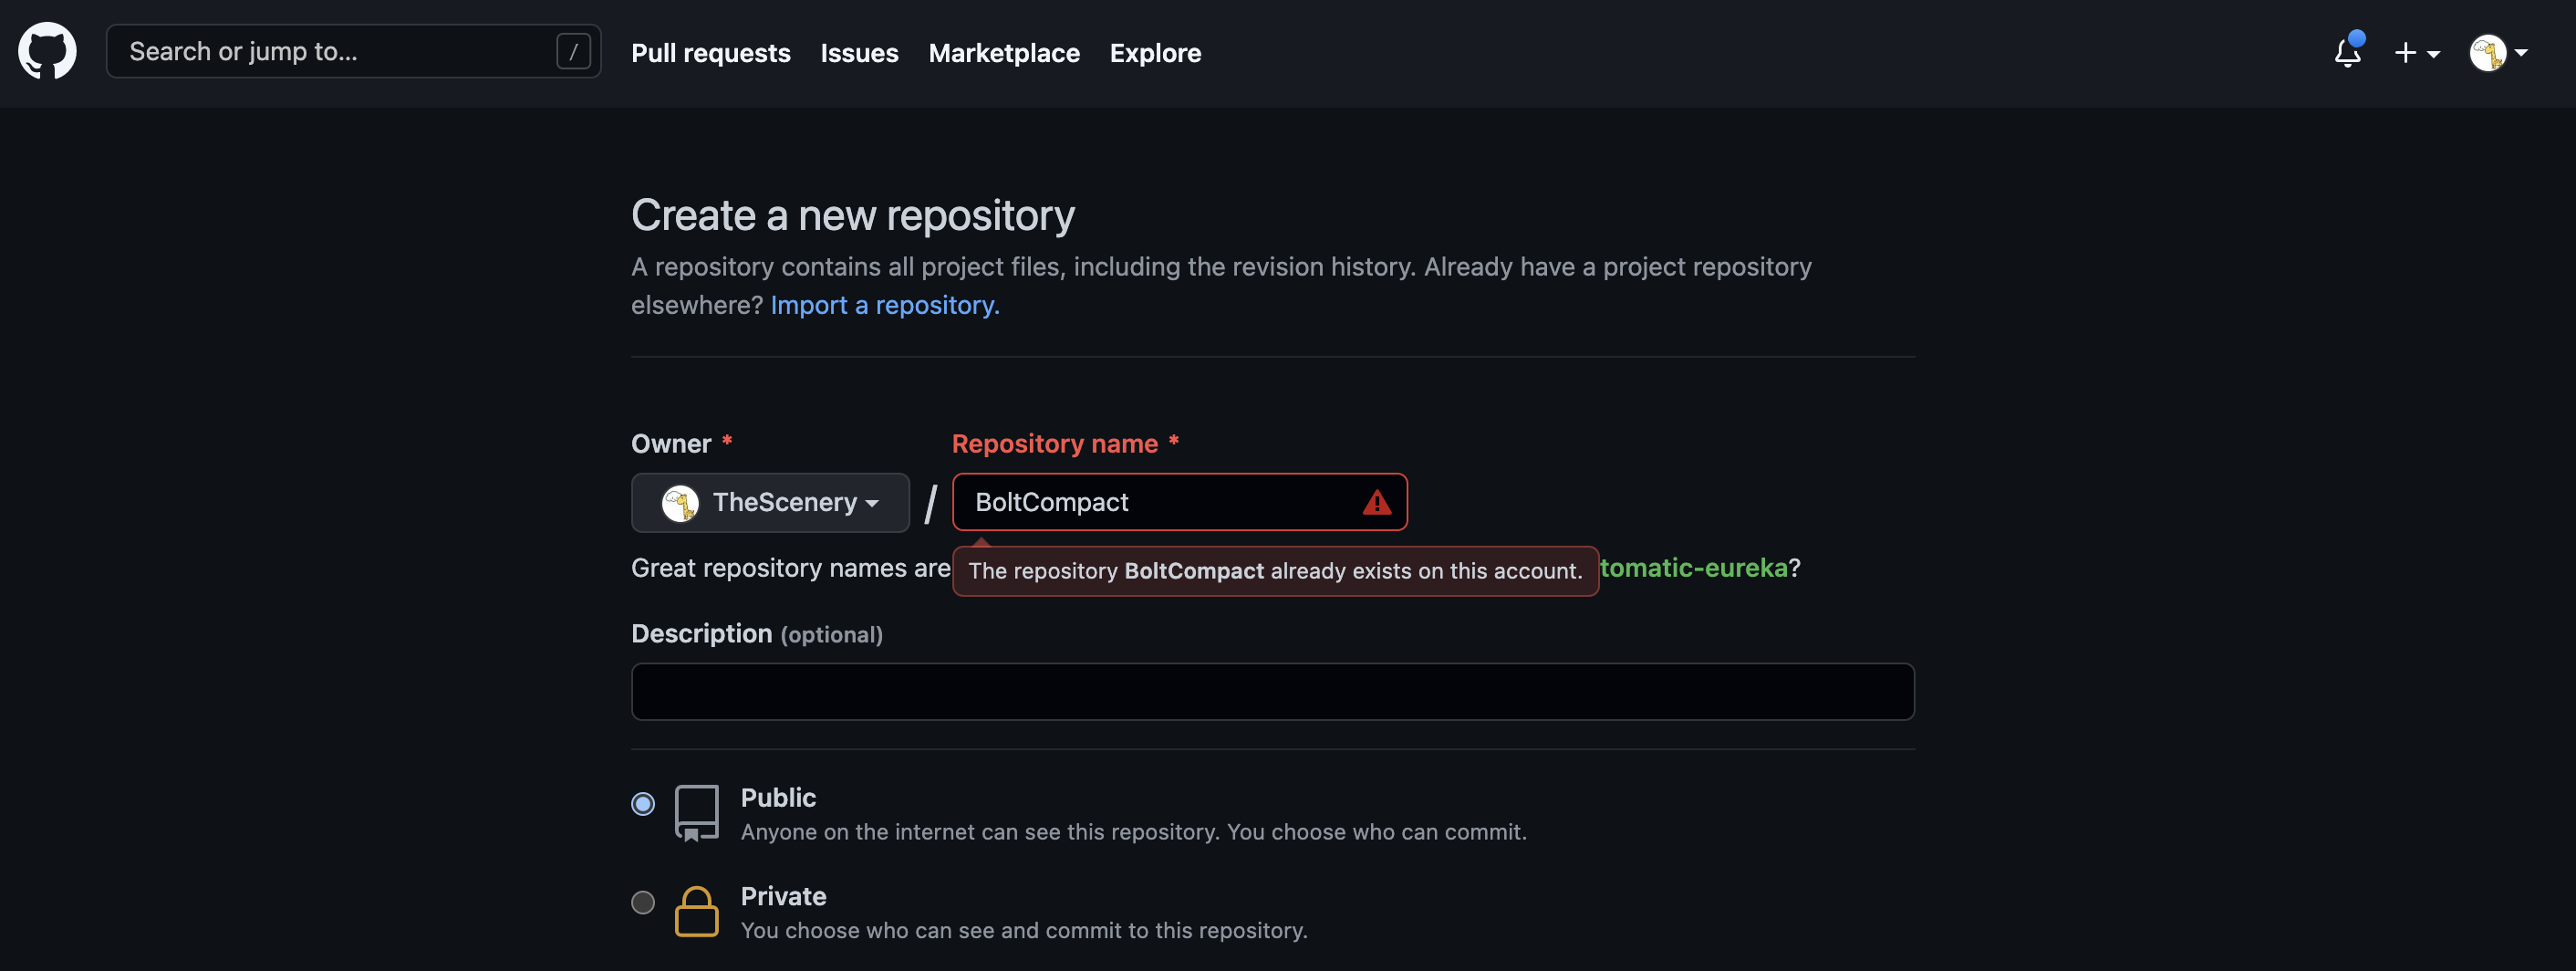The width and height of the screenshot is (2576, 971).
Task: Click the plus icon to create new
Action: pyautogui.click(x=2405, y=53)
